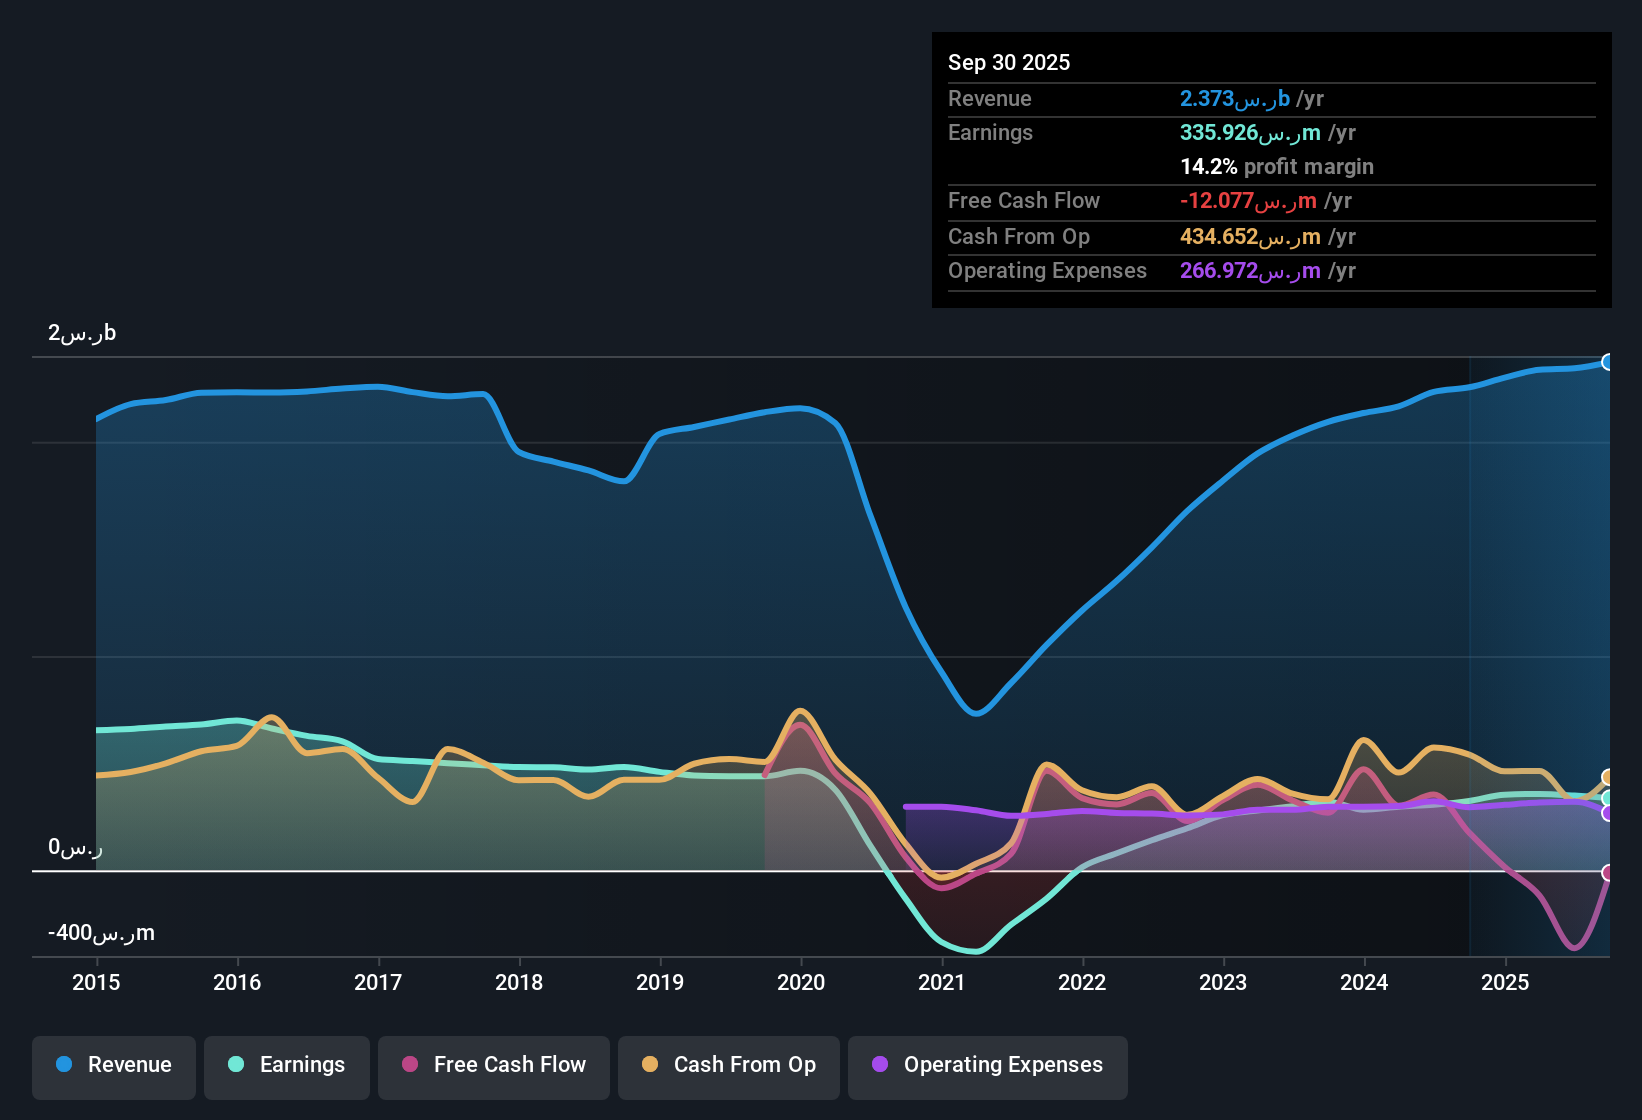Toggle the Earnings series visibility

click(287, 1065)
